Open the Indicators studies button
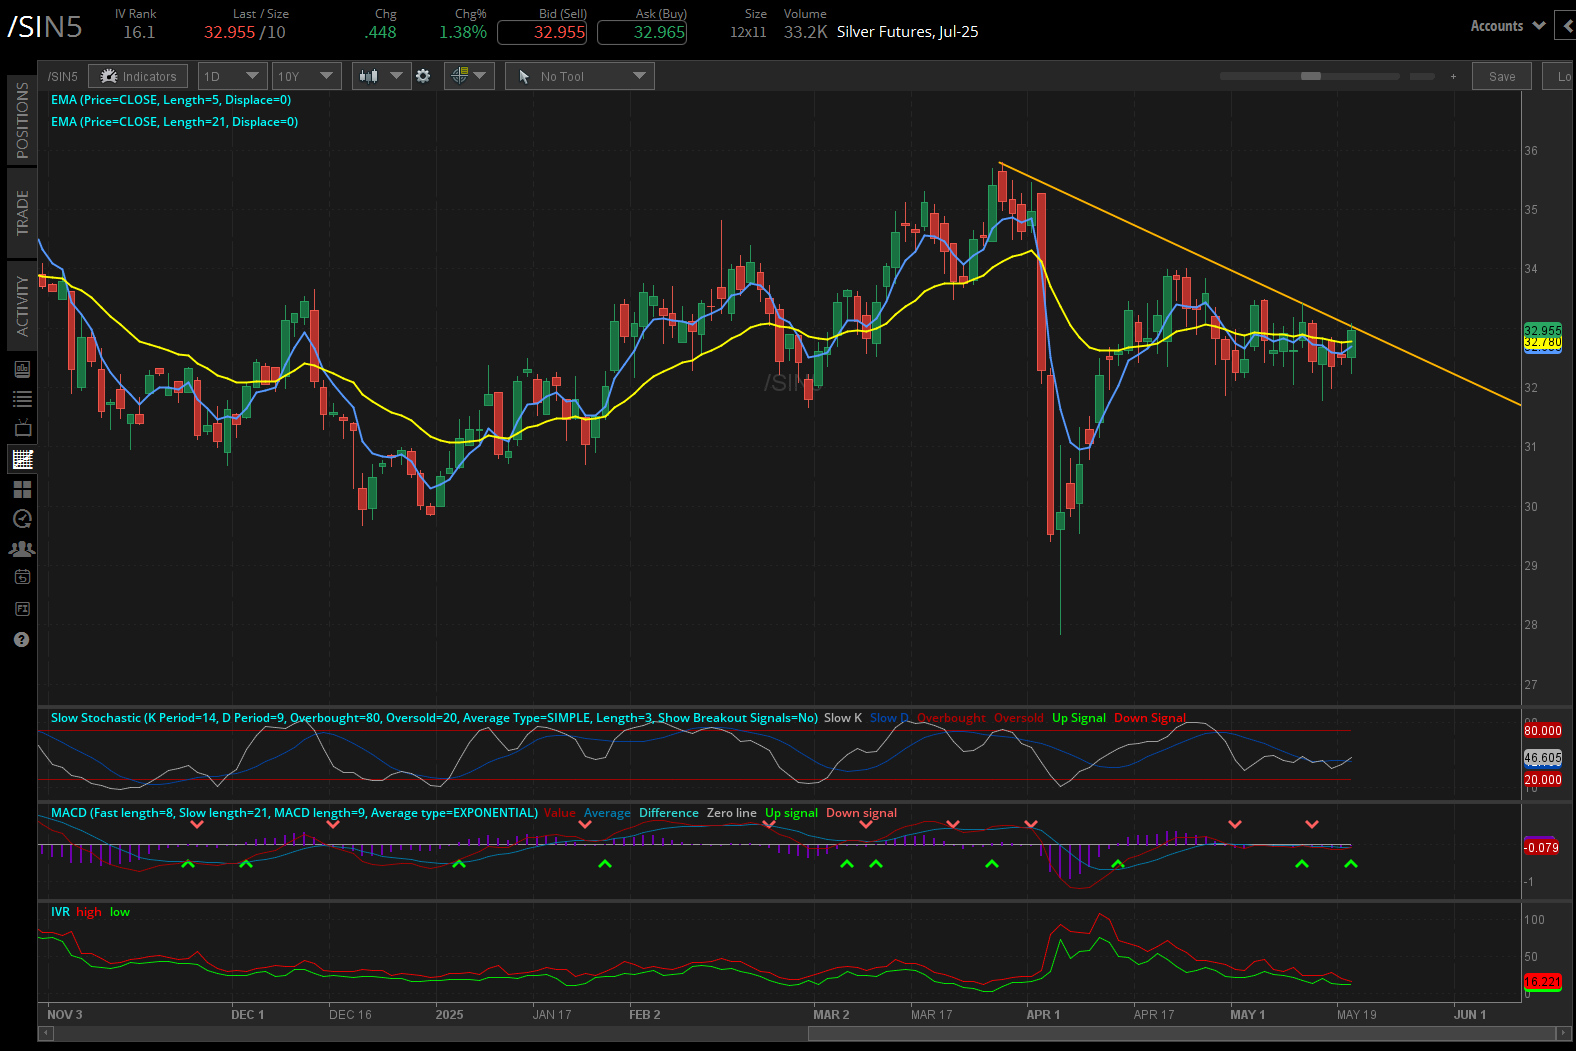Viewport: 1576px width, 1051px height. coord(138,76)
